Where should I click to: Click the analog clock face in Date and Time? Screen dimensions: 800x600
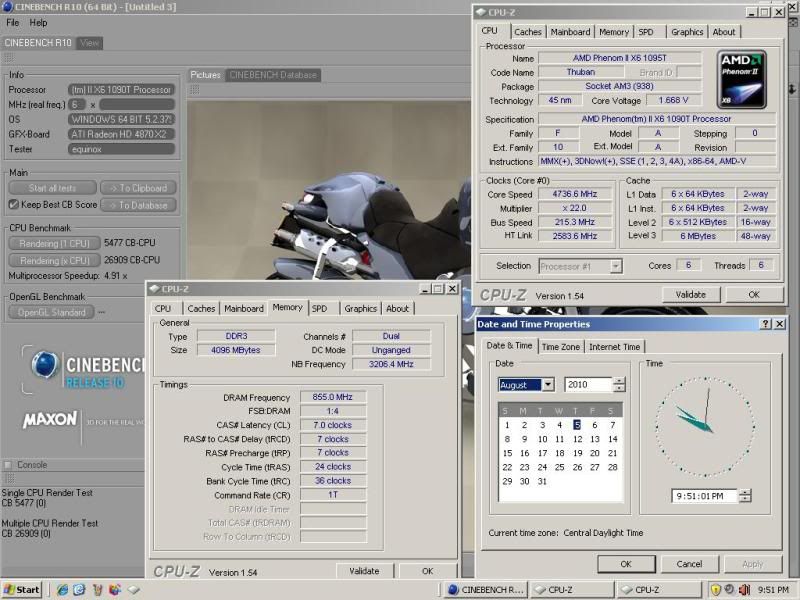pyautogui.click(x=705, y=427)
